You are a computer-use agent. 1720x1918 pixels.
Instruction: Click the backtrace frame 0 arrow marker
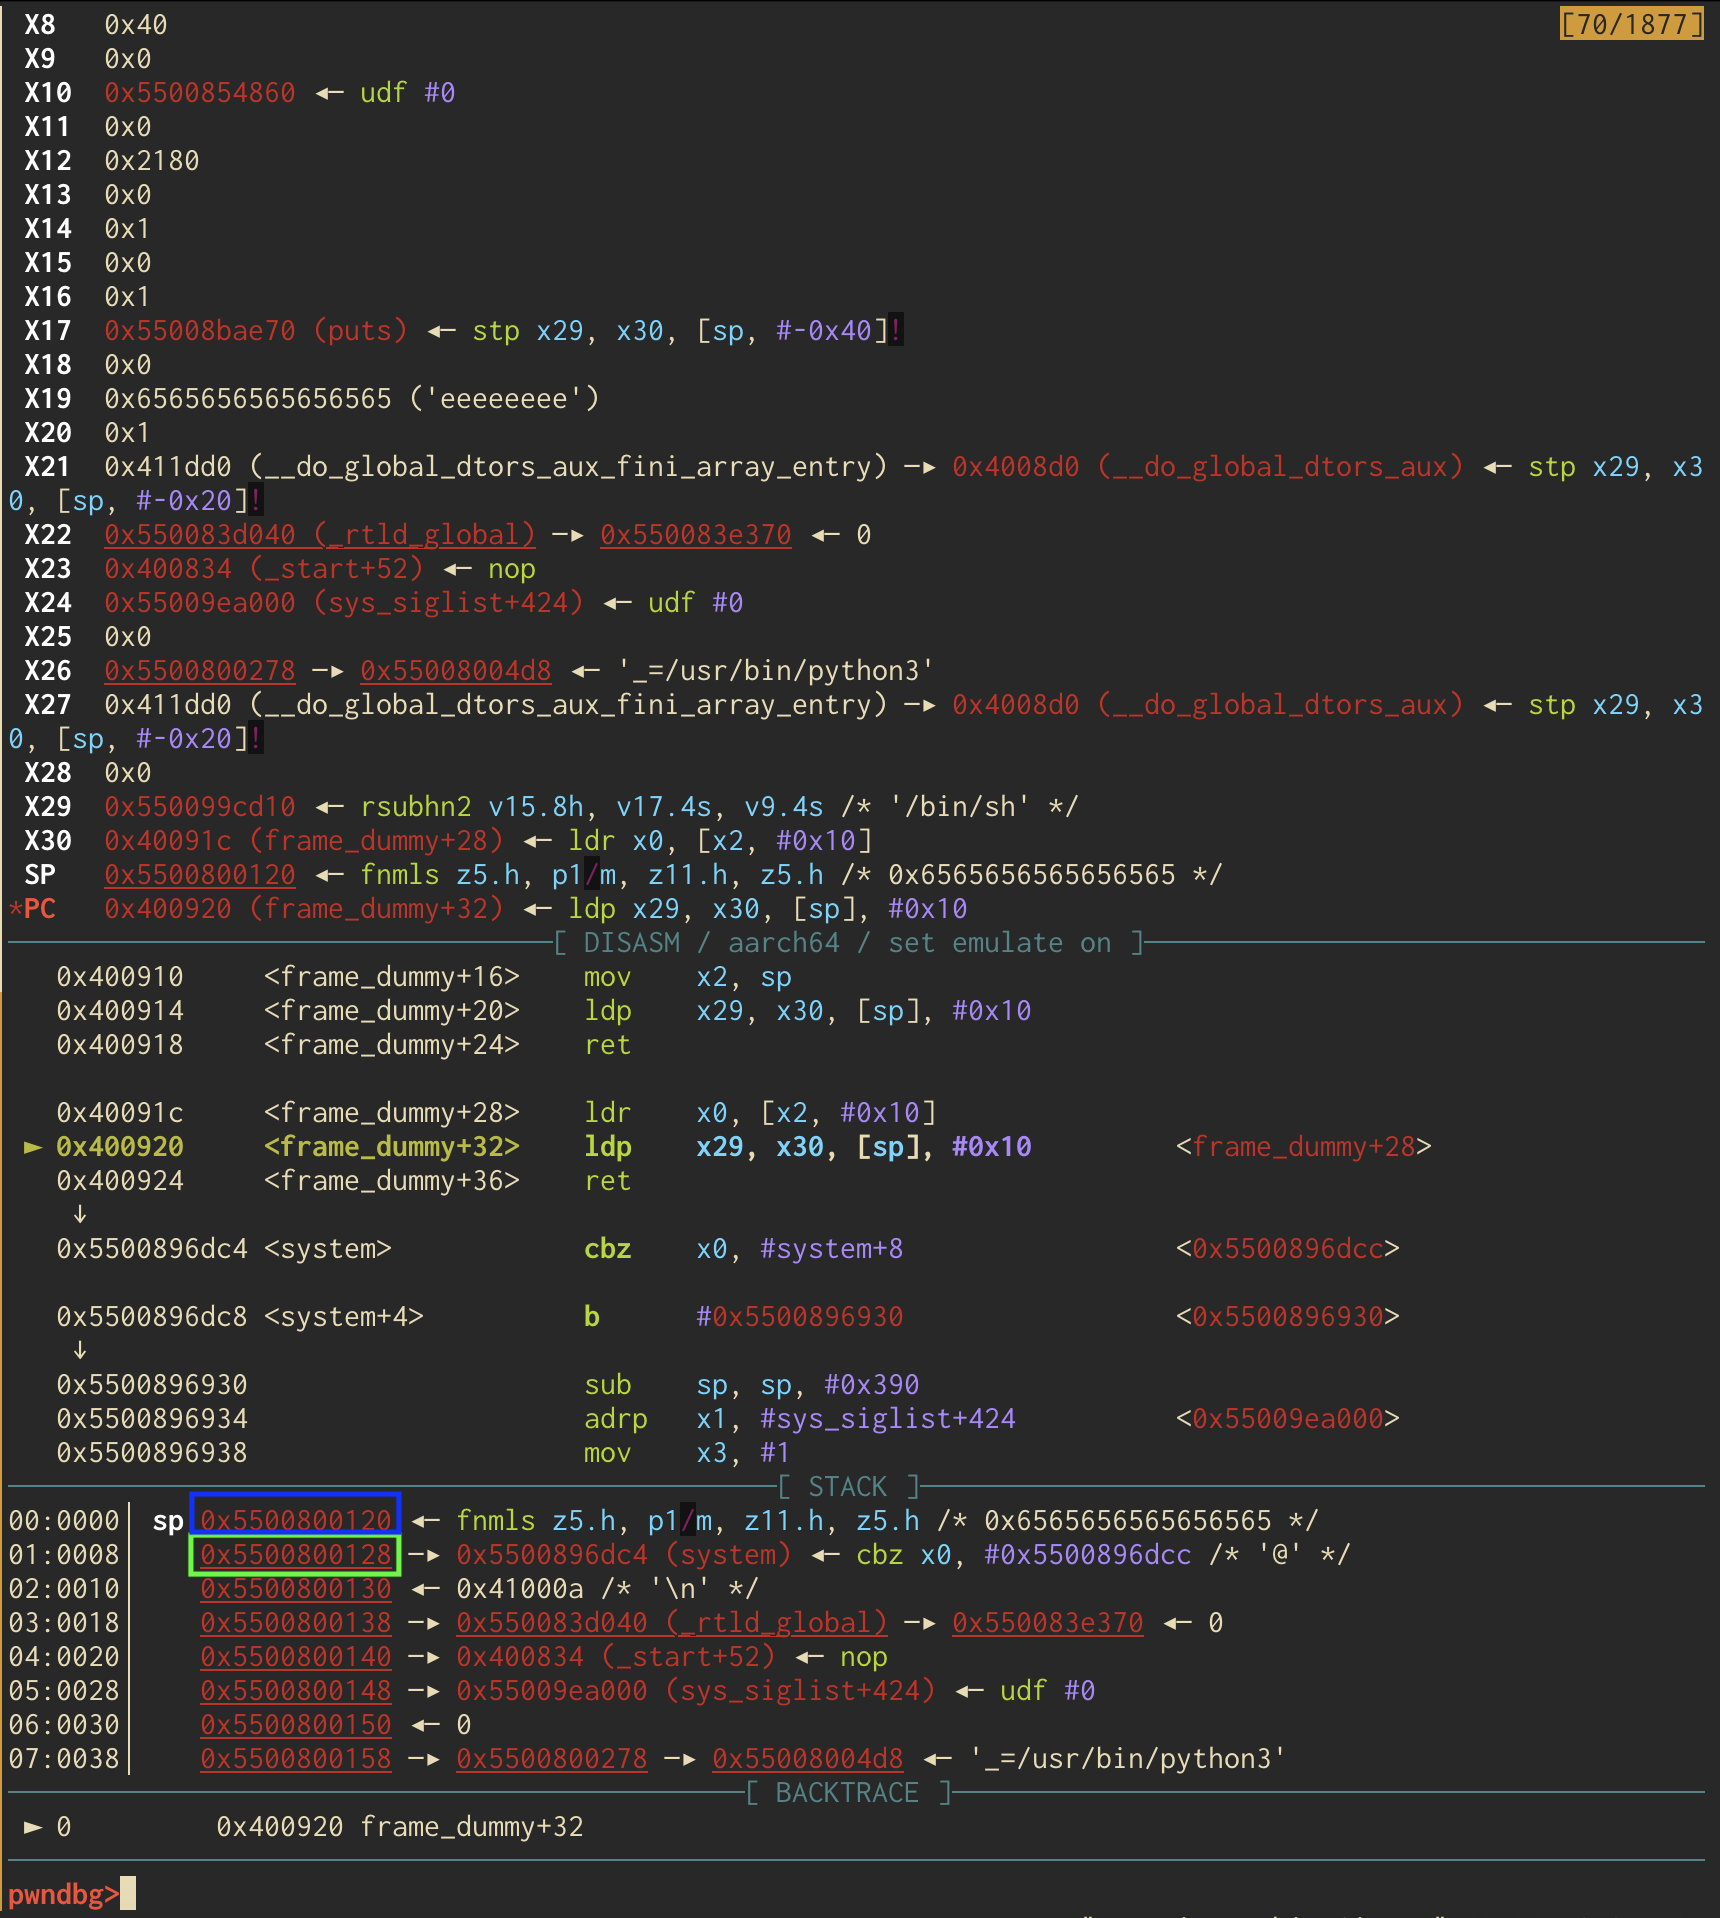coord(33,1827)
